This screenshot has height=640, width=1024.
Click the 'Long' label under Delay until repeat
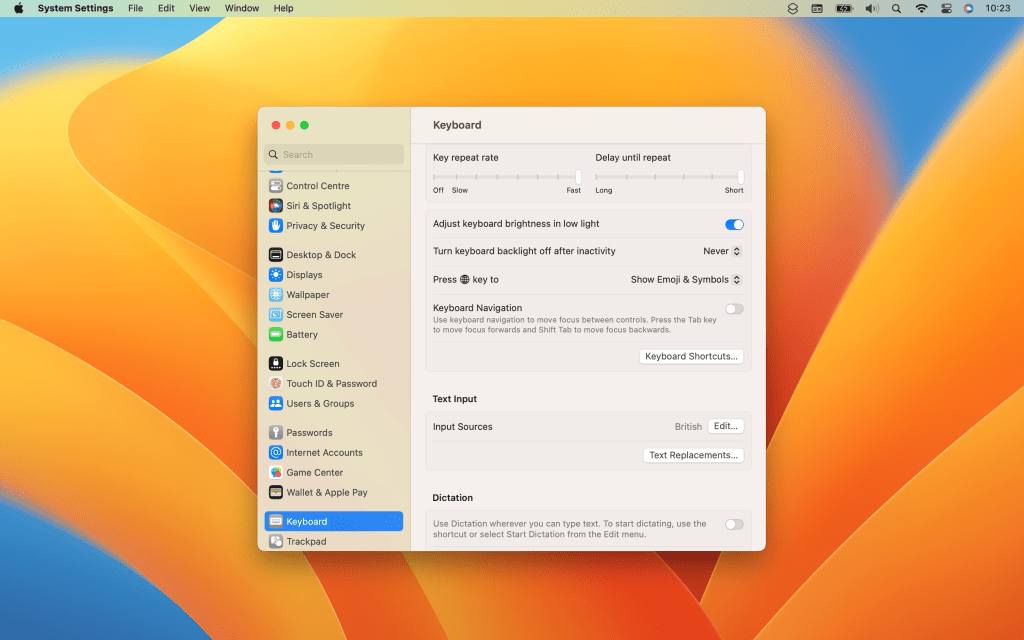coord(603,191)
